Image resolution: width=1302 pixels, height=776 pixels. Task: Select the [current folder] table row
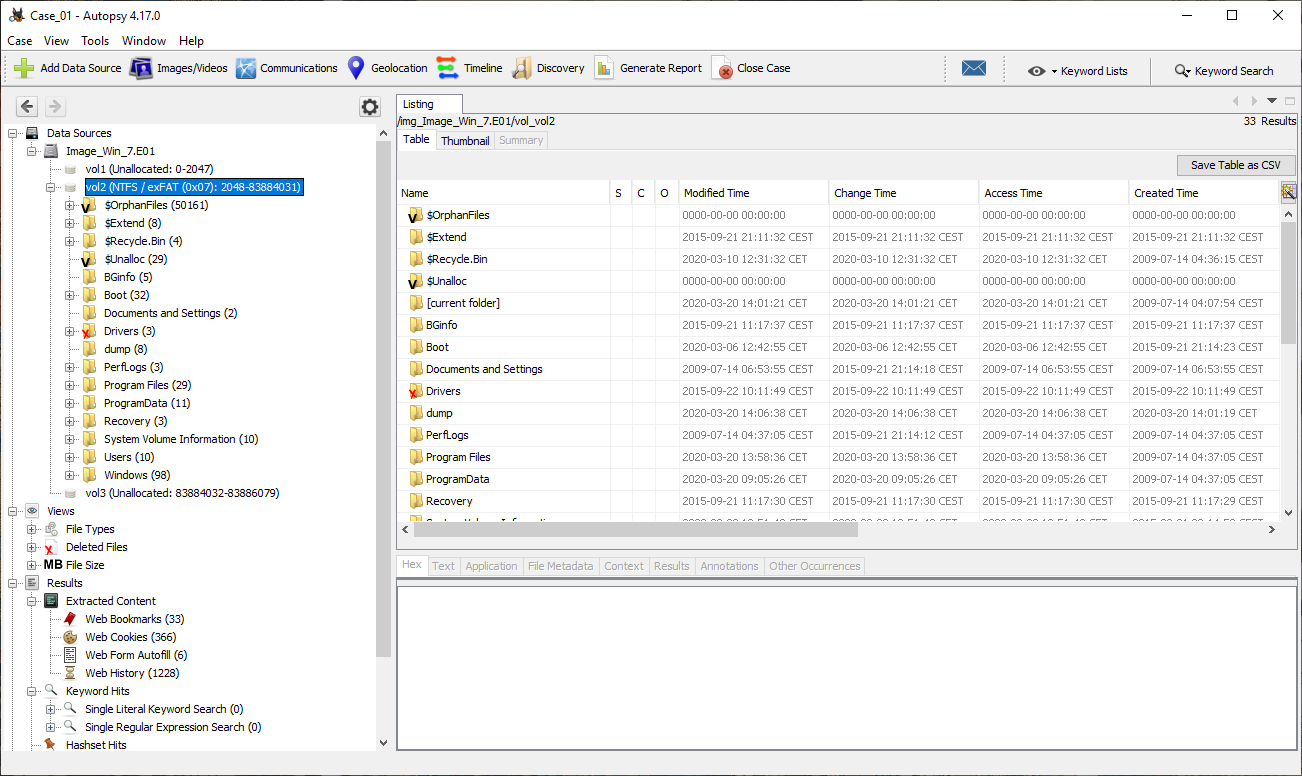tap(838, 303)
